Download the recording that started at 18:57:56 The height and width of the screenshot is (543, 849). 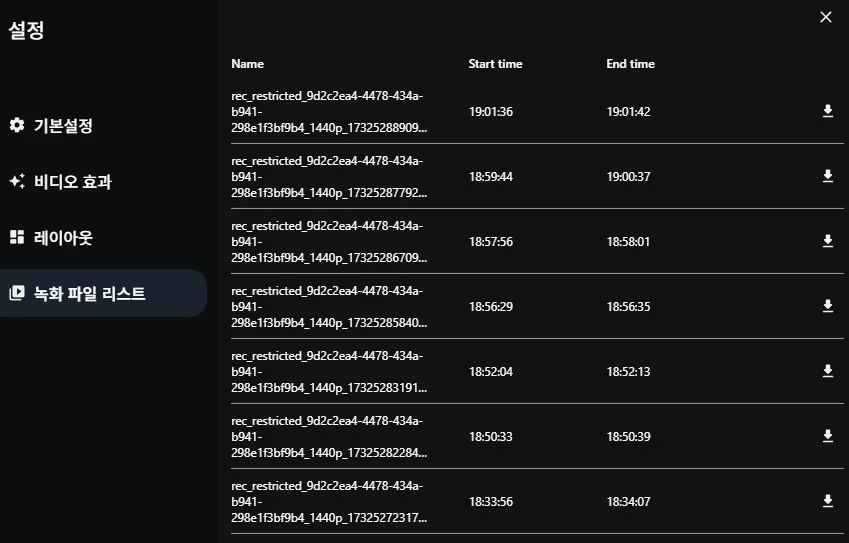[827, 241]
